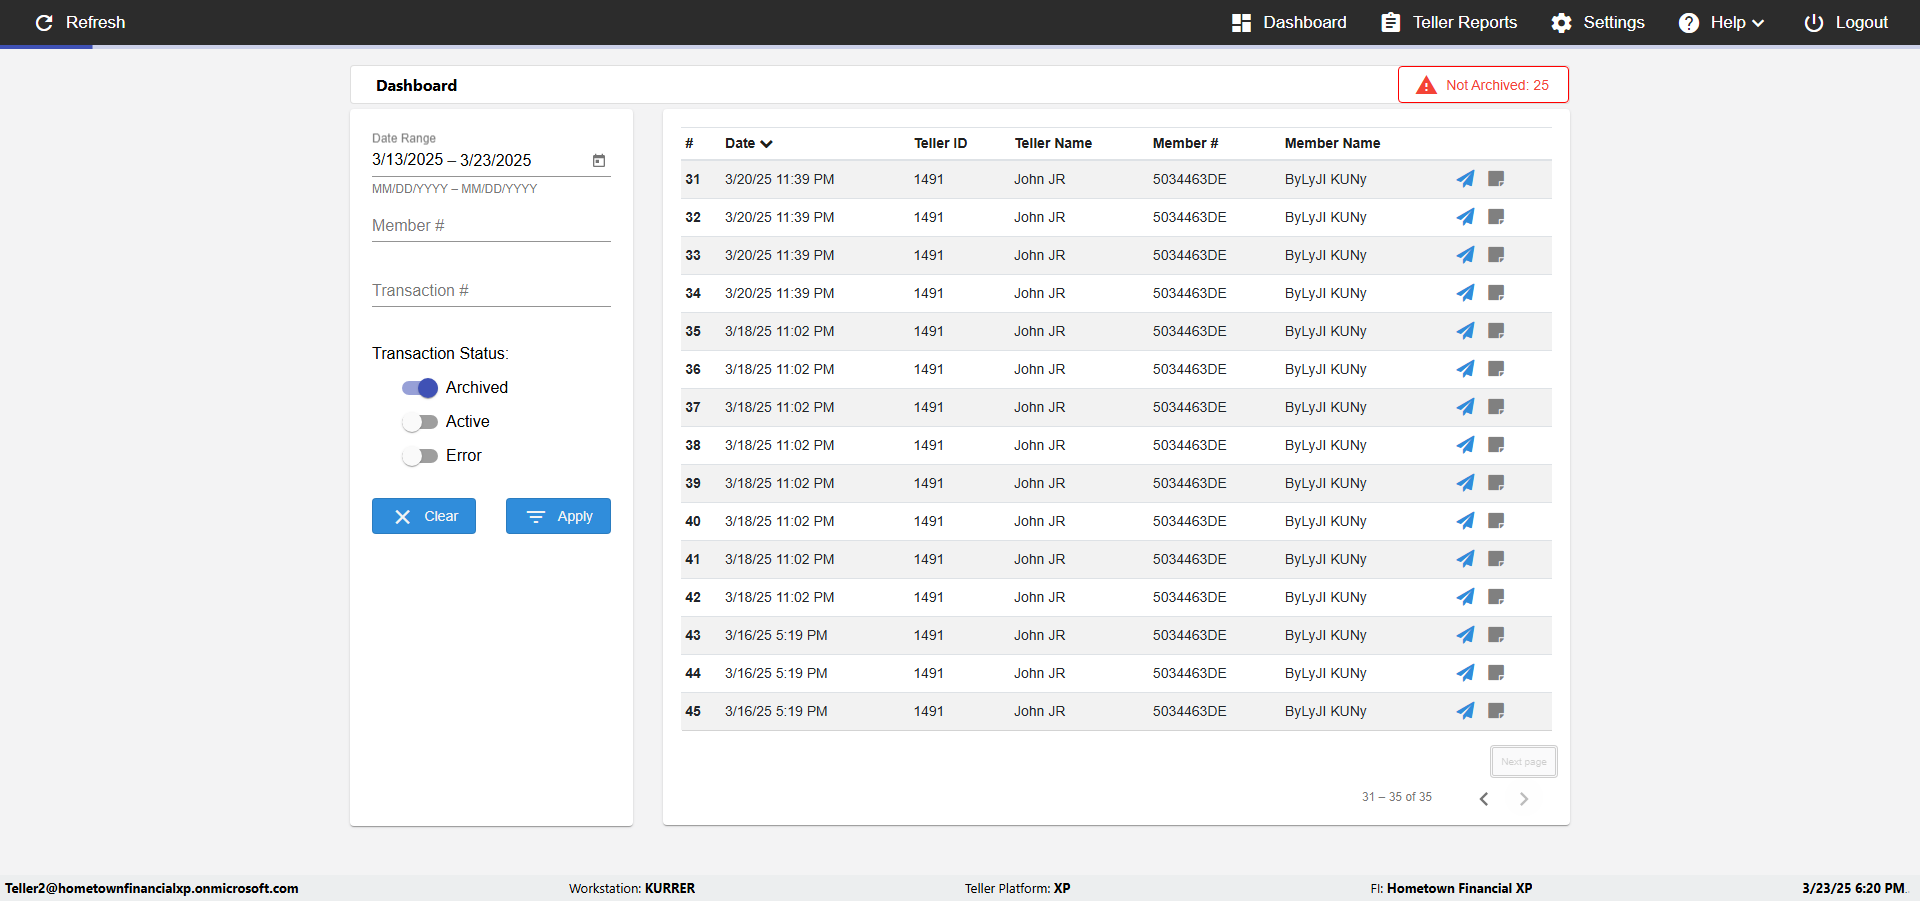Select the member number in row 38
Image resolution: width=1920 pixels, height=901 pixels.
pyautogui.click(x=1190, y=445)
